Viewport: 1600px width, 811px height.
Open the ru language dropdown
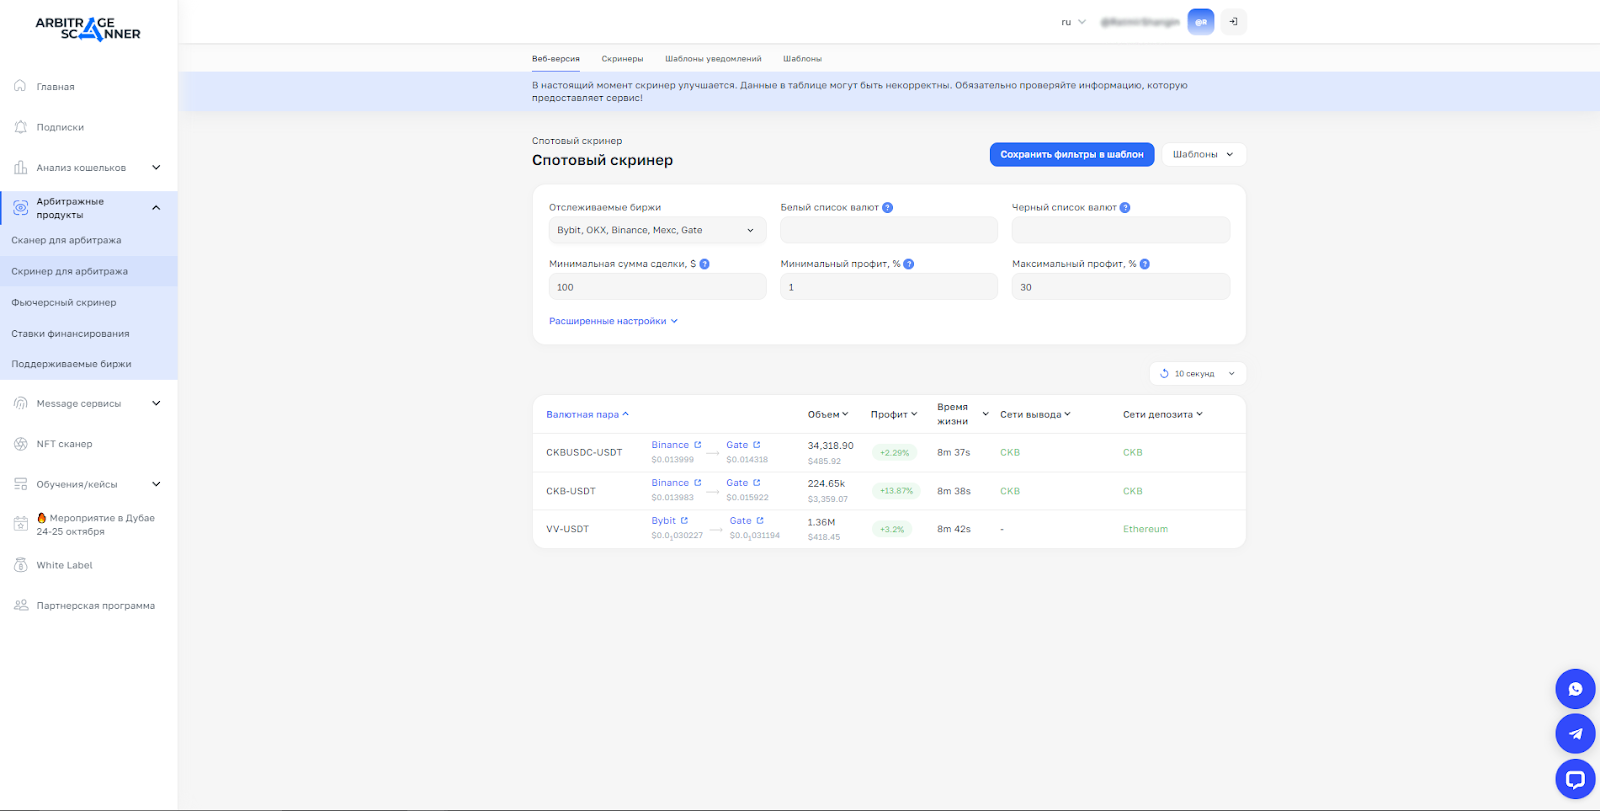point(1073,22)
